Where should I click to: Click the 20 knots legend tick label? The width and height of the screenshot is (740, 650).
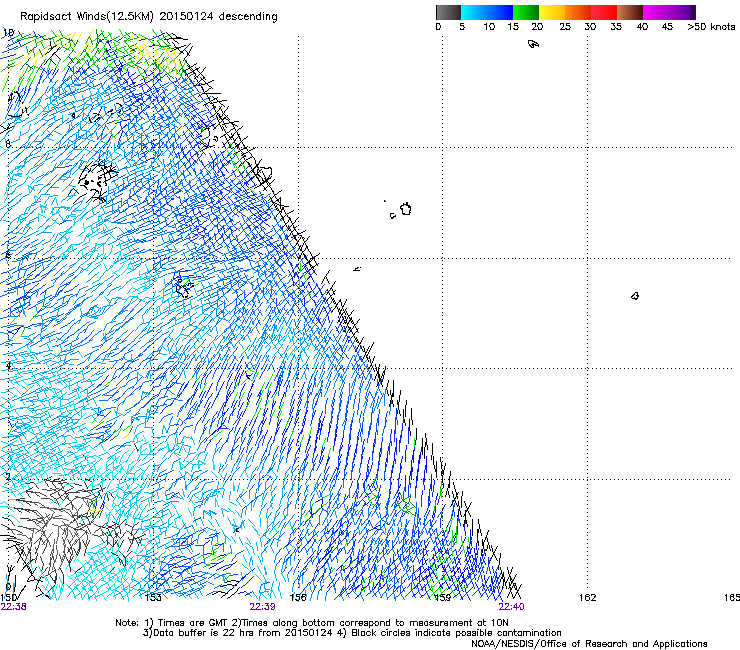[x=537, y=27]
